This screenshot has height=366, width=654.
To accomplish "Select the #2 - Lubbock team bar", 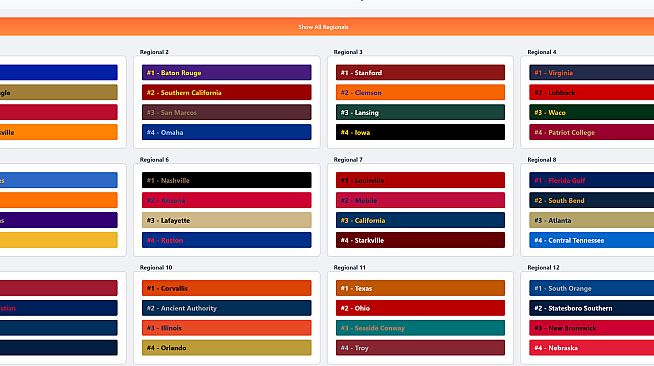I will [591, 93].
